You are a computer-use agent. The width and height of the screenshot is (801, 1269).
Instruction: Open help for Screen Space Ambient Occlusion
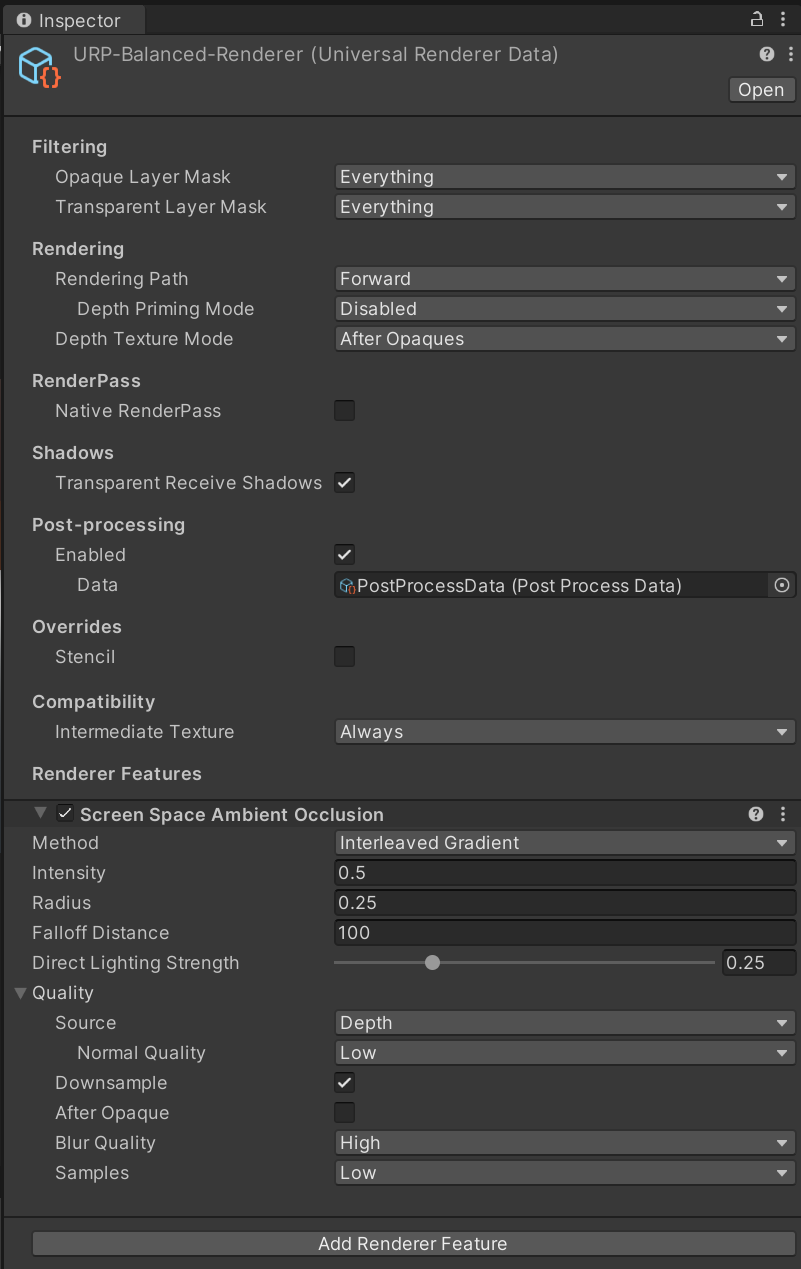click(756, 815)
